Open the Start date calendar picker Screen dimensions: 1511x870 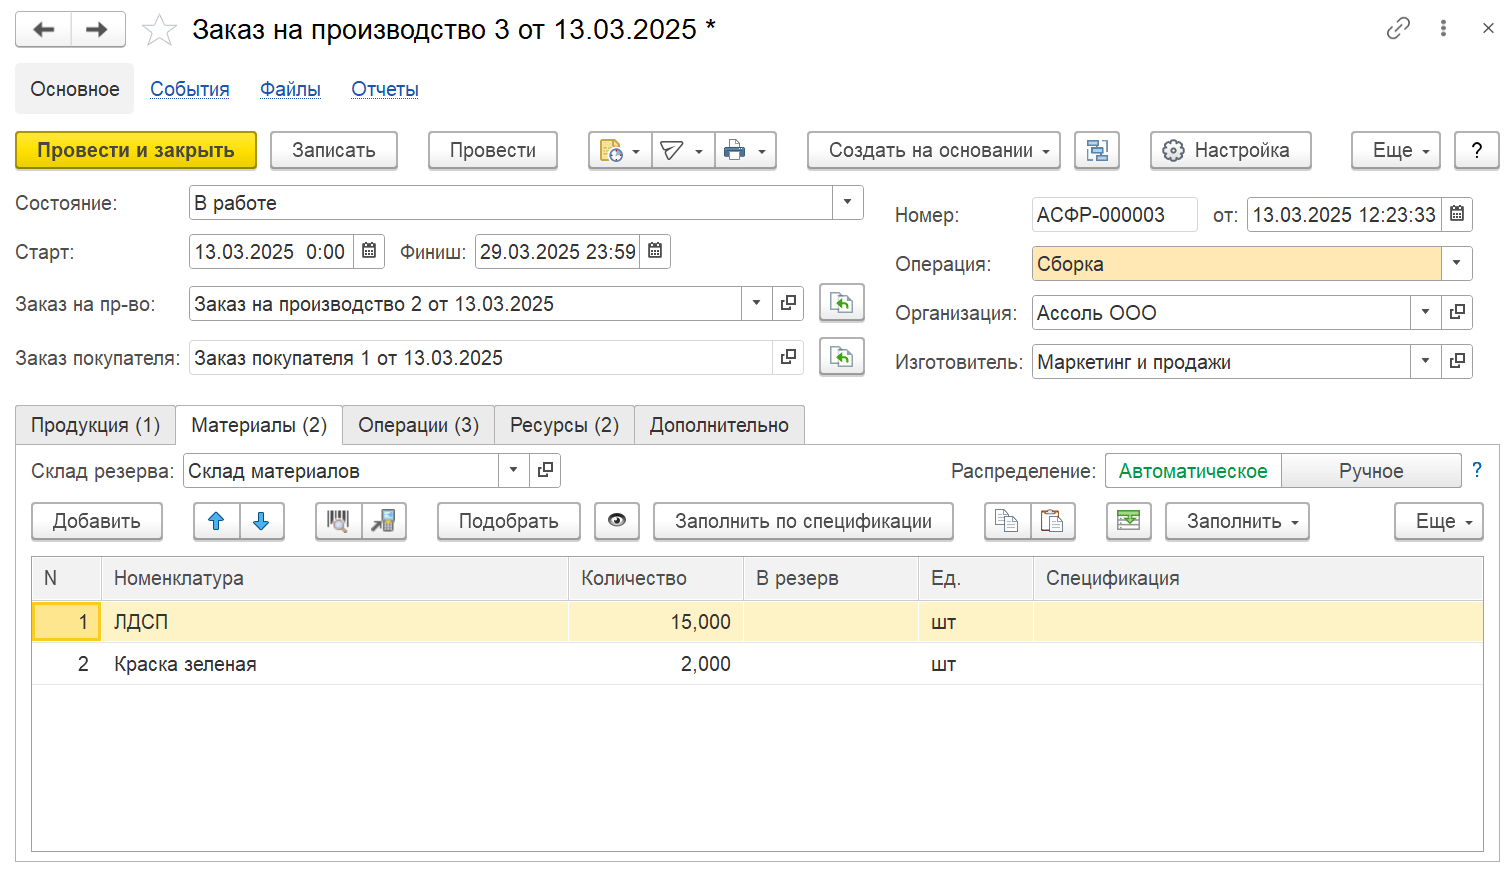tap(369, 251)
